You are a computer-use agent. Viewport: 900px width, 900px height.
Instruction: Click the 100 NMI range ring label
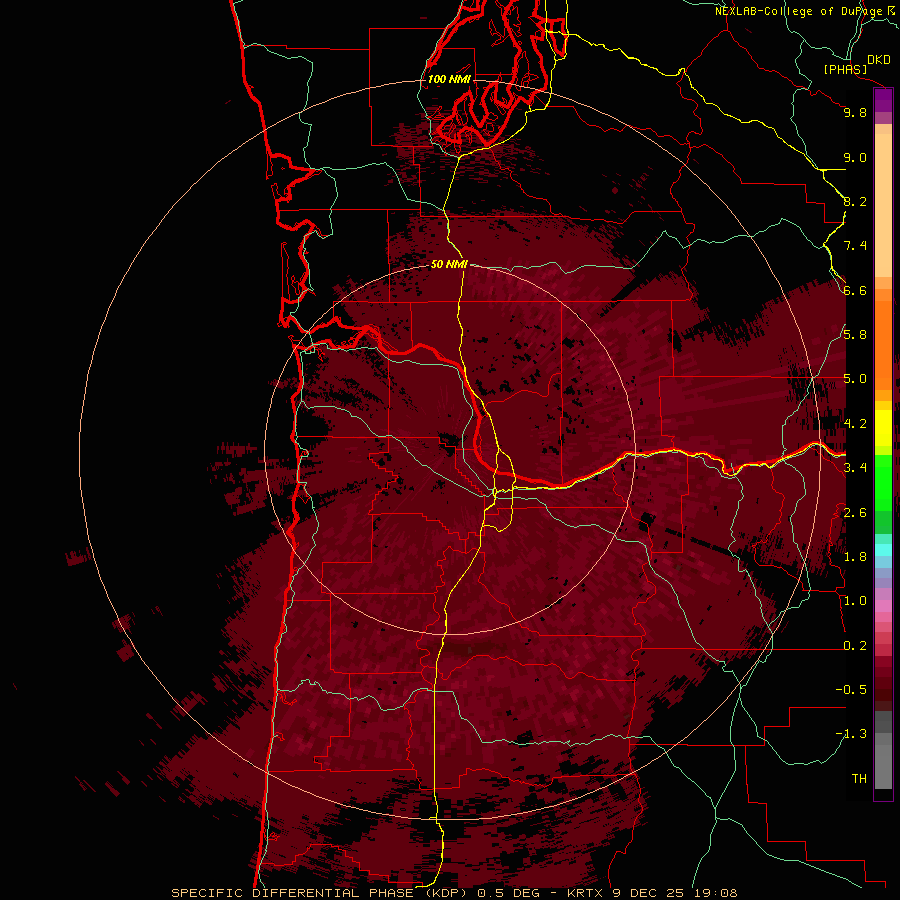(x=449, y=79)
